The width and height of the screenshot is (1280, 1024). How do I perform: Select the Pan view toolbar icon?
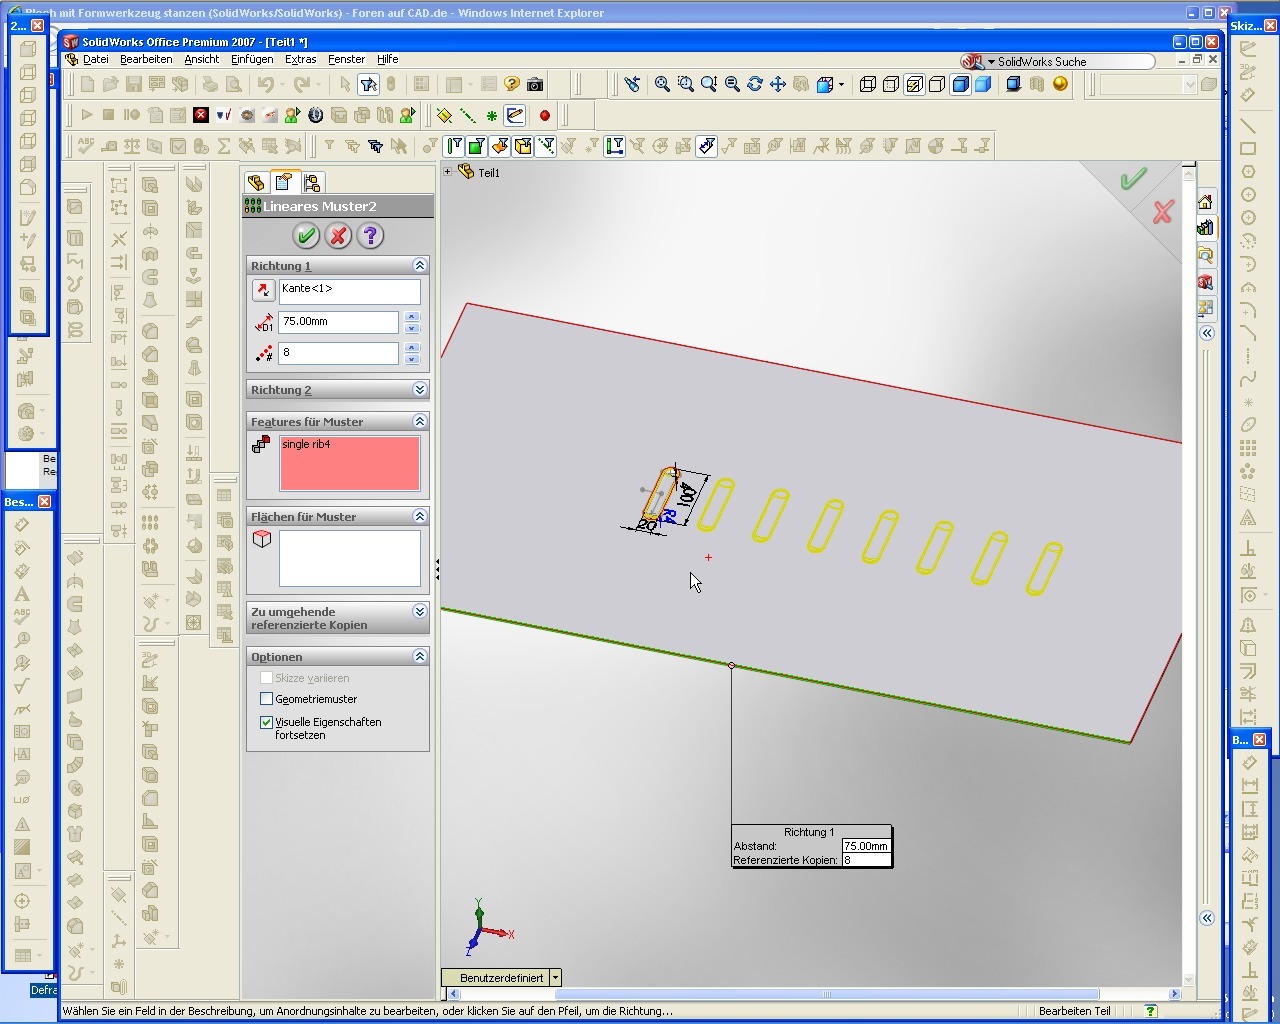777,85
